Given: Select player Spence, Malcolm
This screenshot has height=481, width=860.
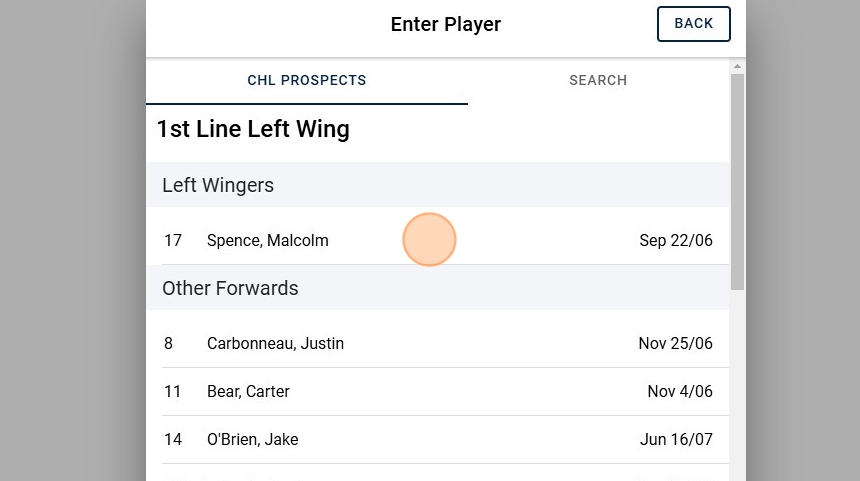Looking at the screenshot, I should pos(267,240).
